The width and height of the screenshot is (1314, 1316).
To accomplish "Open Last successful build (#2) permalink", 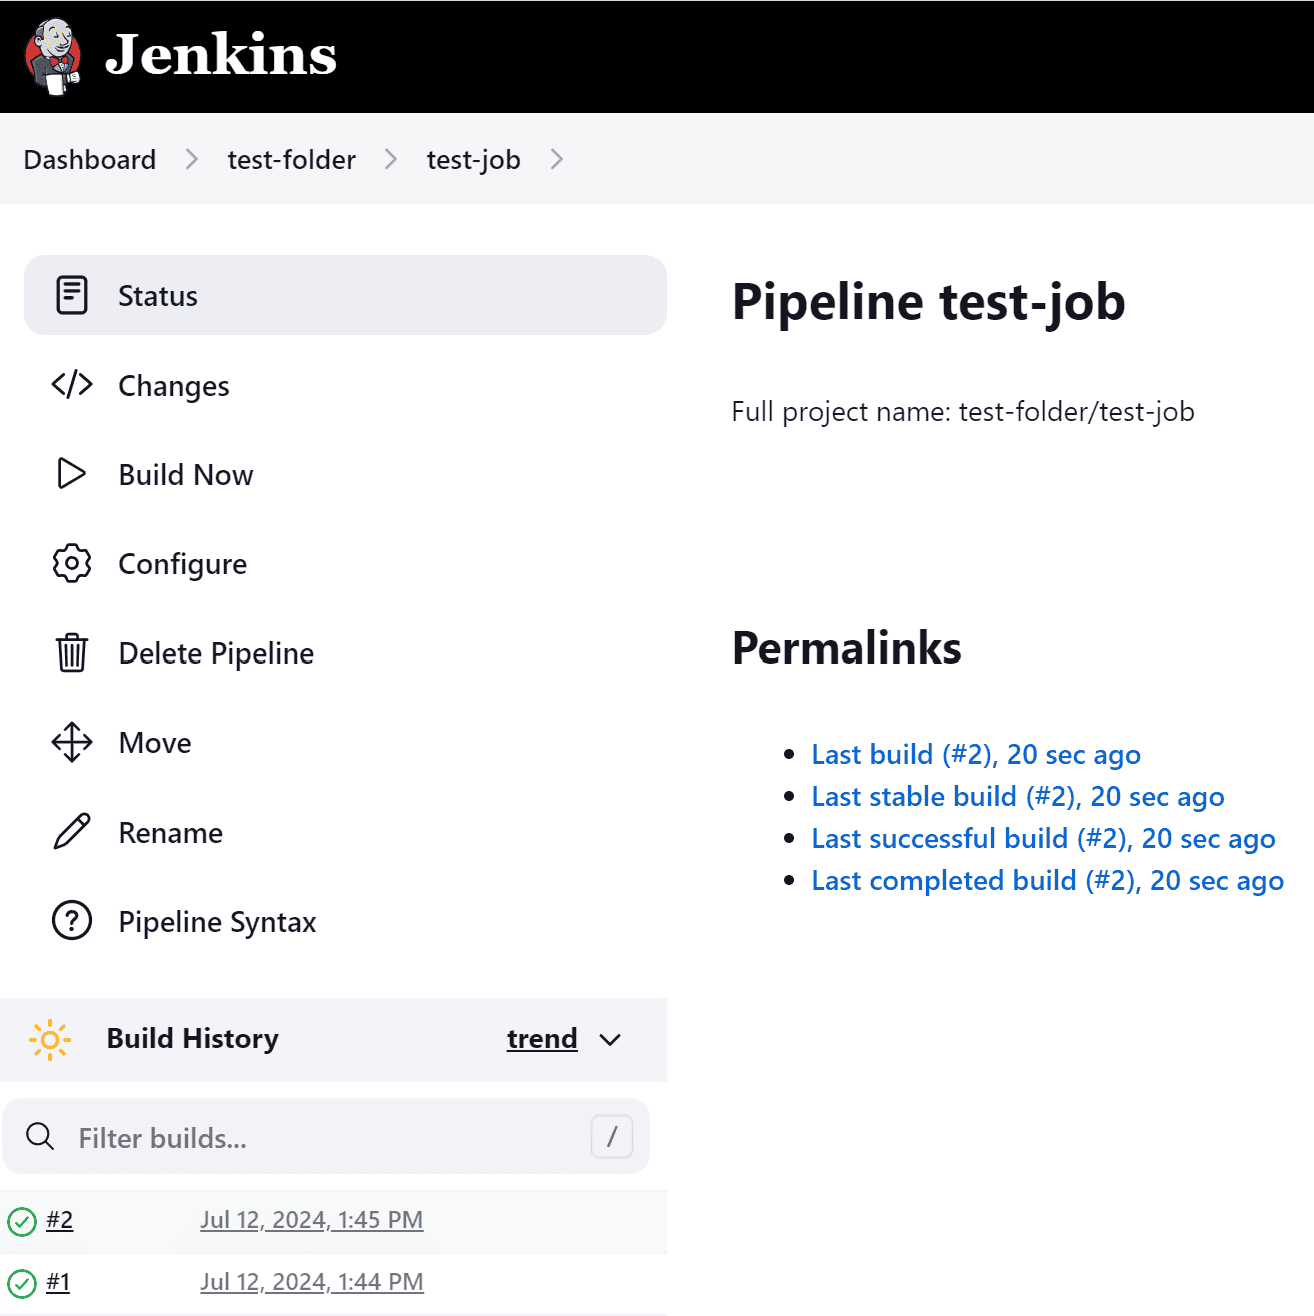I will [x=1043, y=838].
